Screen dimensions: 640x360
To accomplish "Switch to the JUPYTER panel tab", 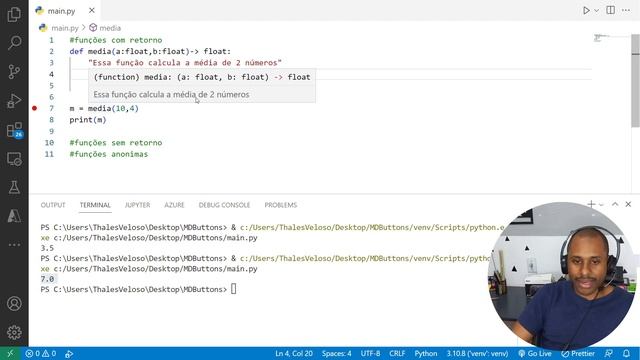I will coord(138,205).
